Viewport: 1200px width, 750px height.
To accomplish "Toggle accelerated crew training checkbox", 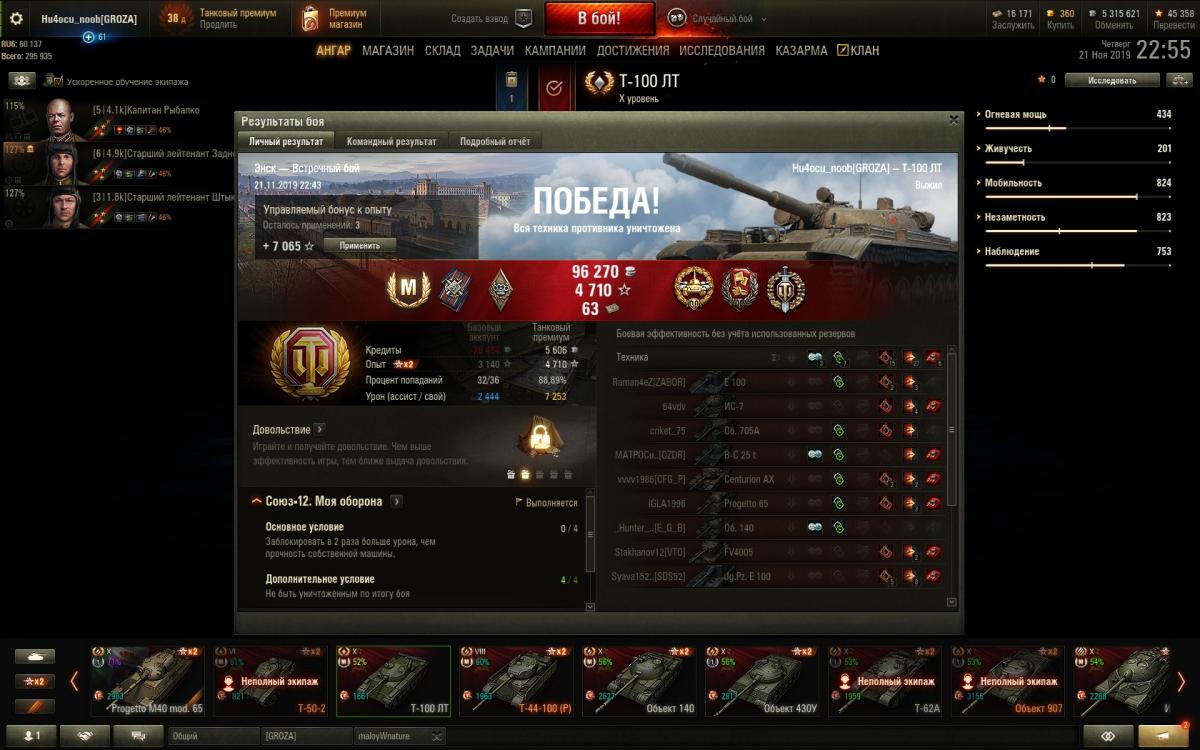I will [x=59, y=81].
